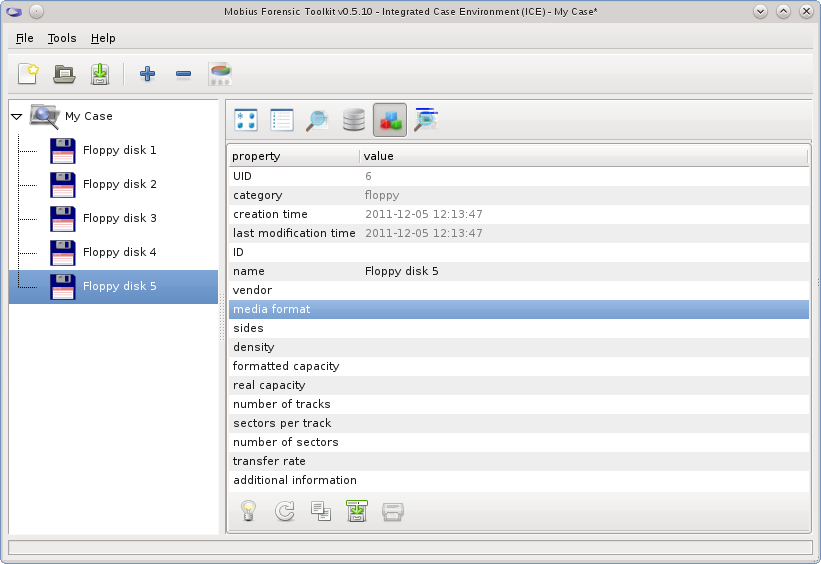This screenshot has width=821, height=564.
Task: Click the New case toolbar icon
Action: click(28, 74)
